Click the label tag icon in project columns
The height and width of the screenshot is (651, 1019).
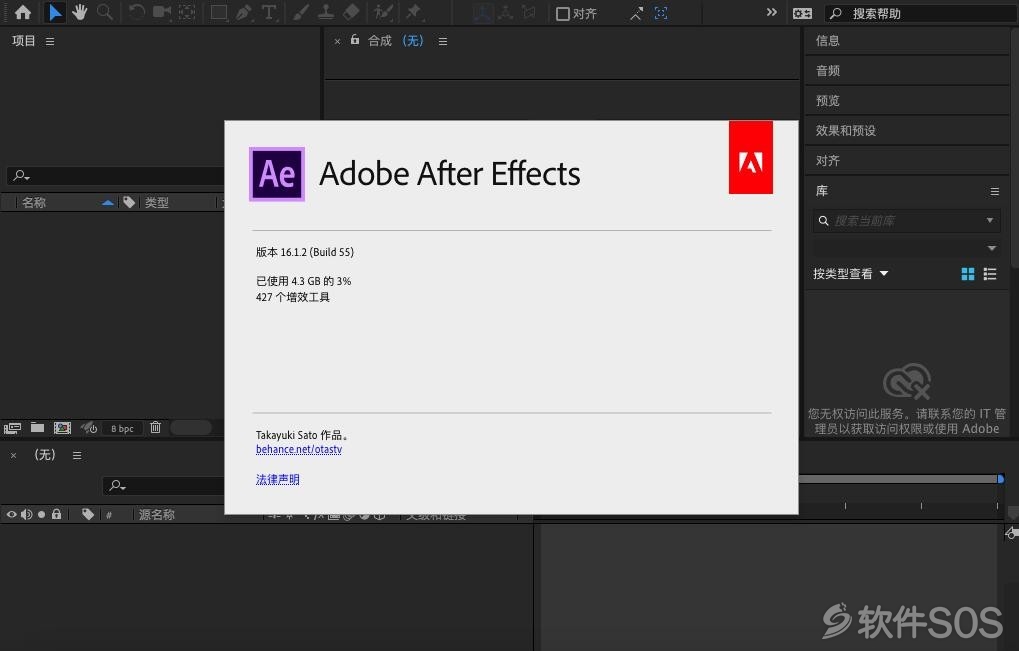coord(129,202)
